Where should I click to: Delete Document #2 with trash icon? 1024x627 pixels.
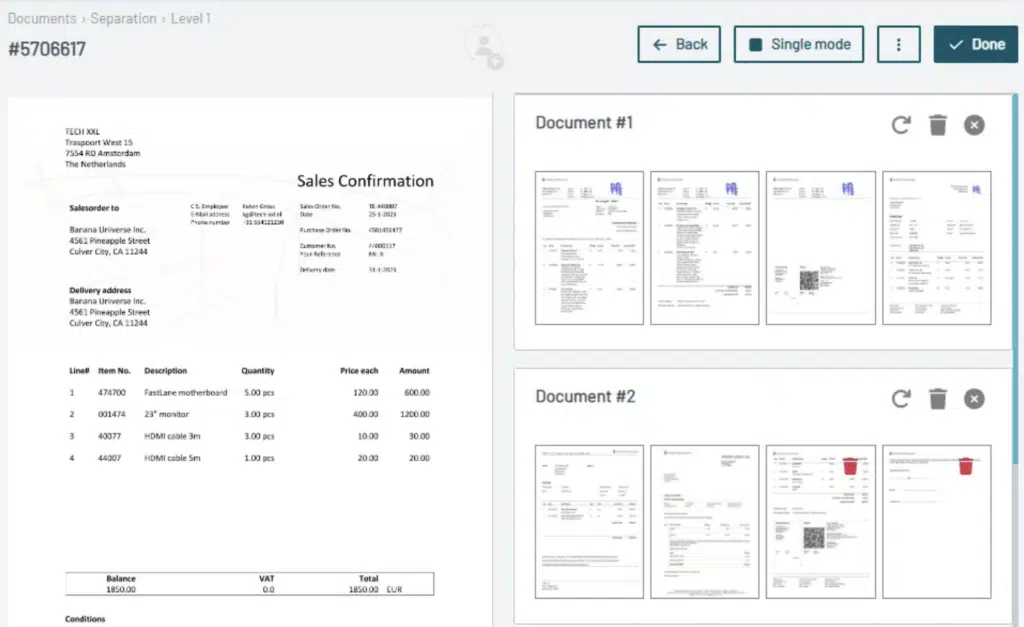[x=937, y=399]
